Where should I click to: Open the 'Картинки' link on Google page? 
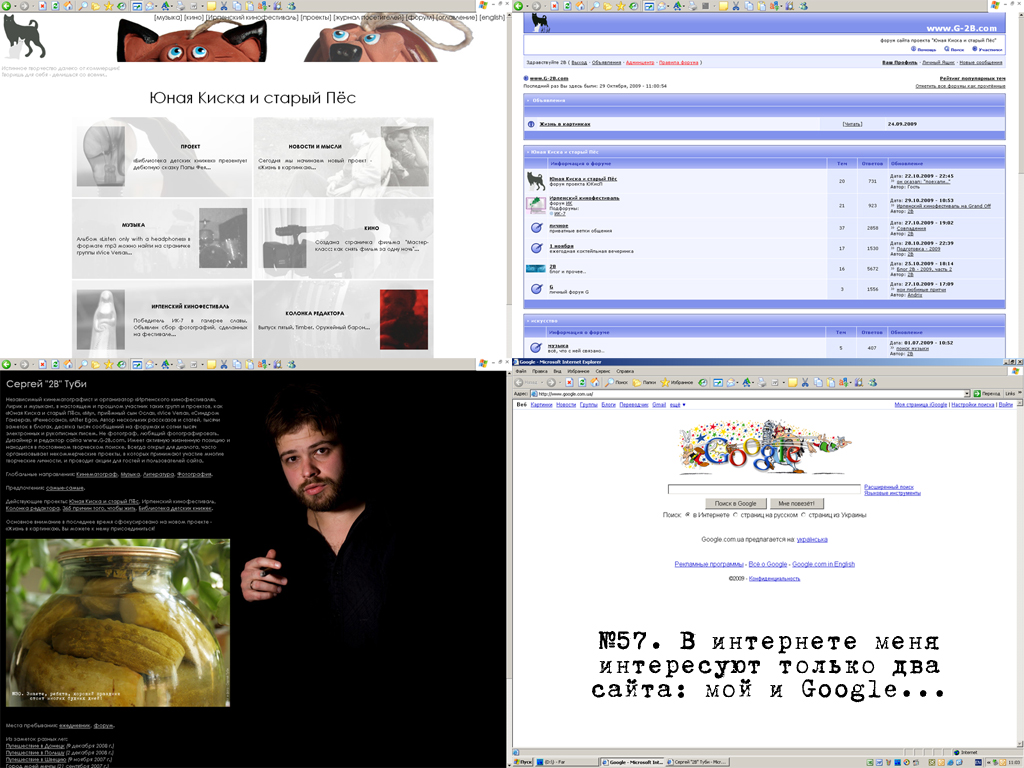(541, 405)
